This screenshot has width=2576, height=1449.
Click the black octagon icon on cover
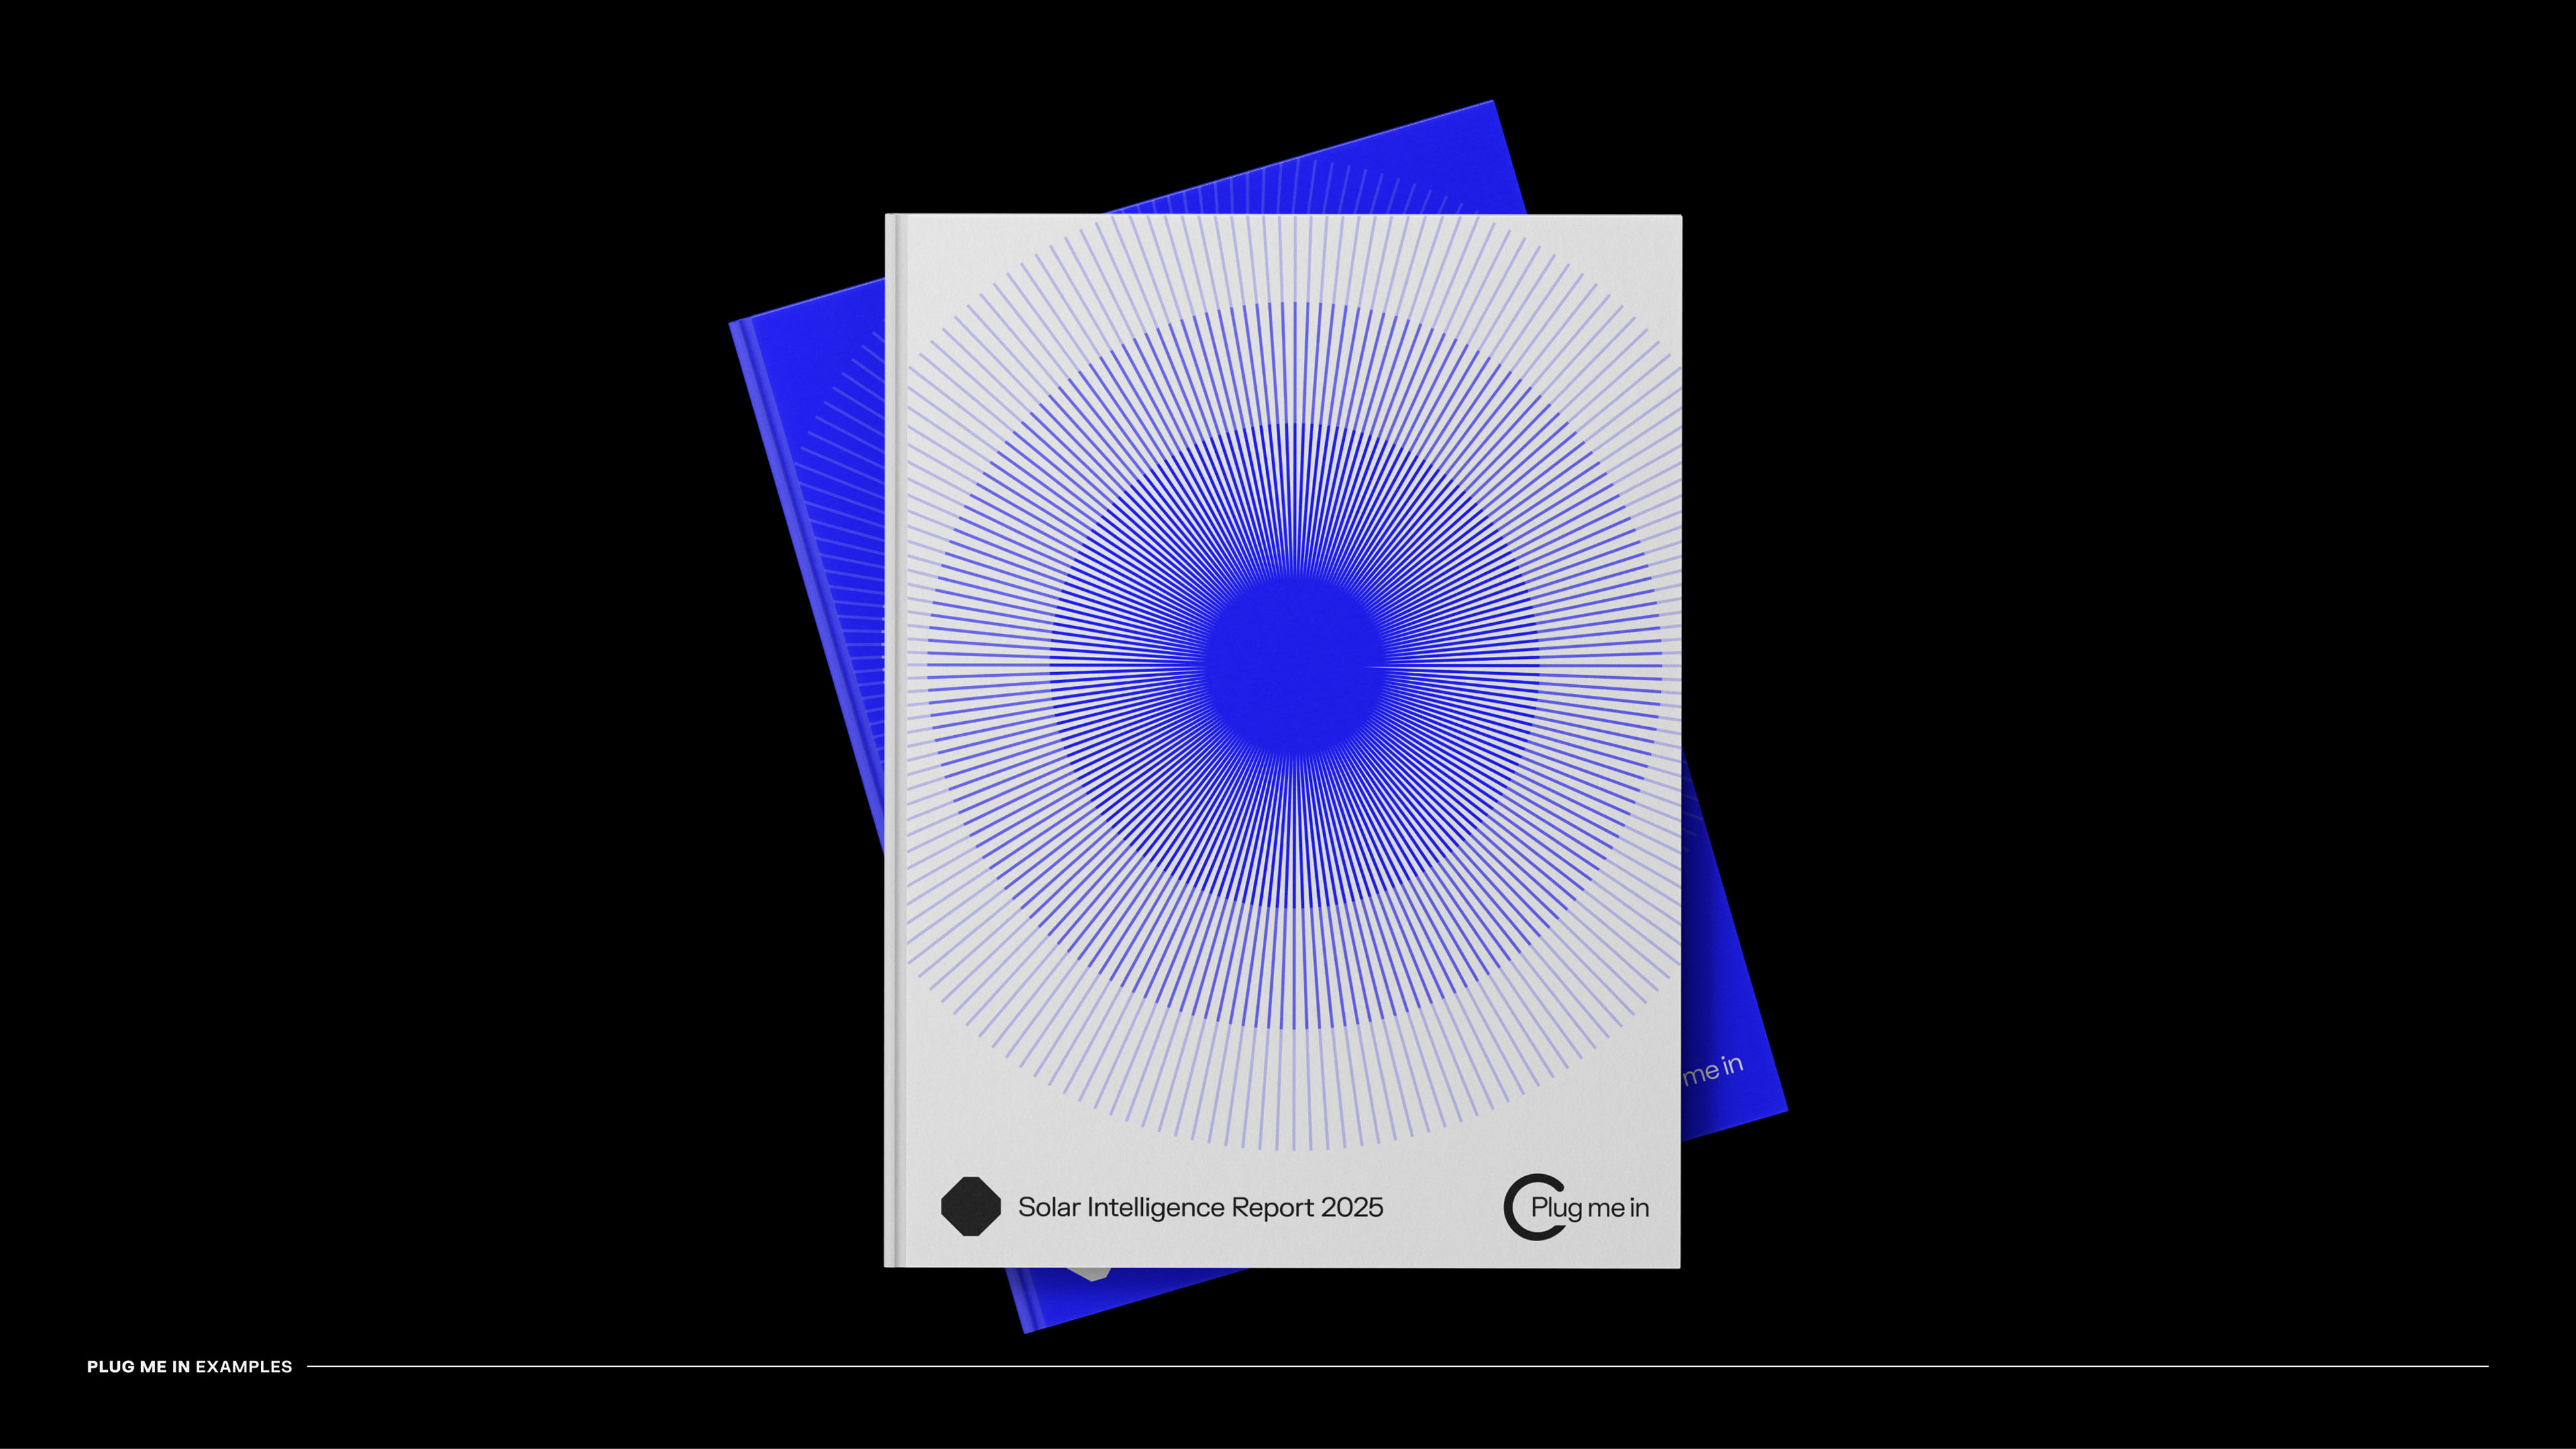coord(970,1206)
